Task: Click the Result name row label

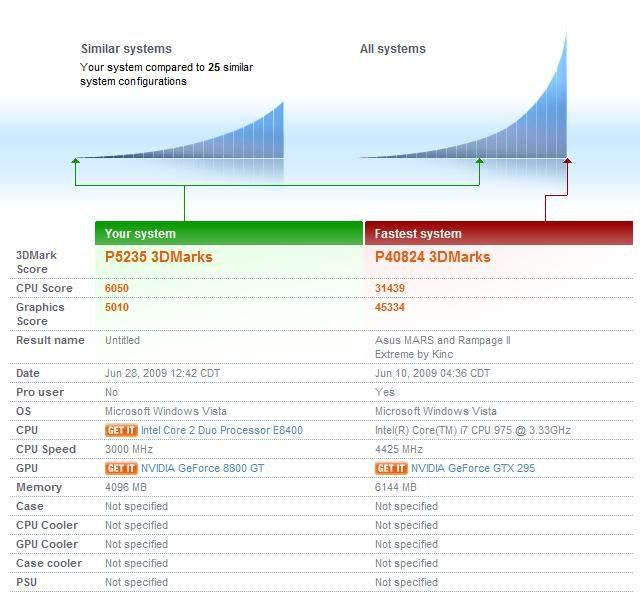Action: (x=50, y=341)
